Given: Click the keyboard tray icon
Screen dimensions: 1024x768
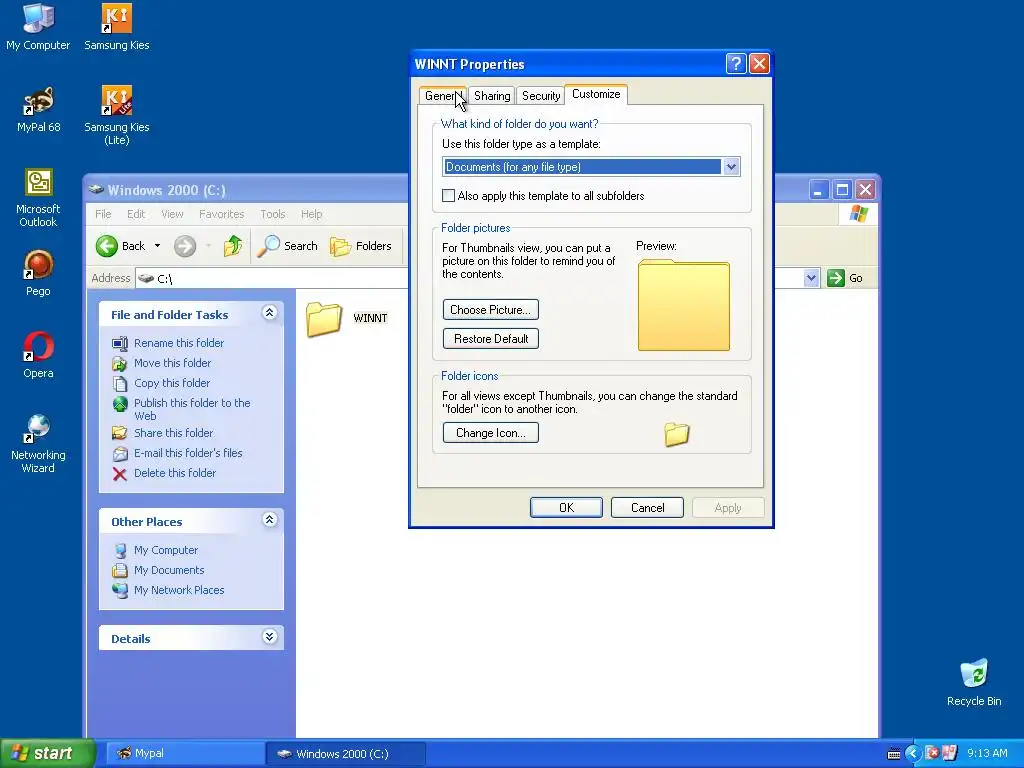Looking at the screenshot, I should [894, 754].
